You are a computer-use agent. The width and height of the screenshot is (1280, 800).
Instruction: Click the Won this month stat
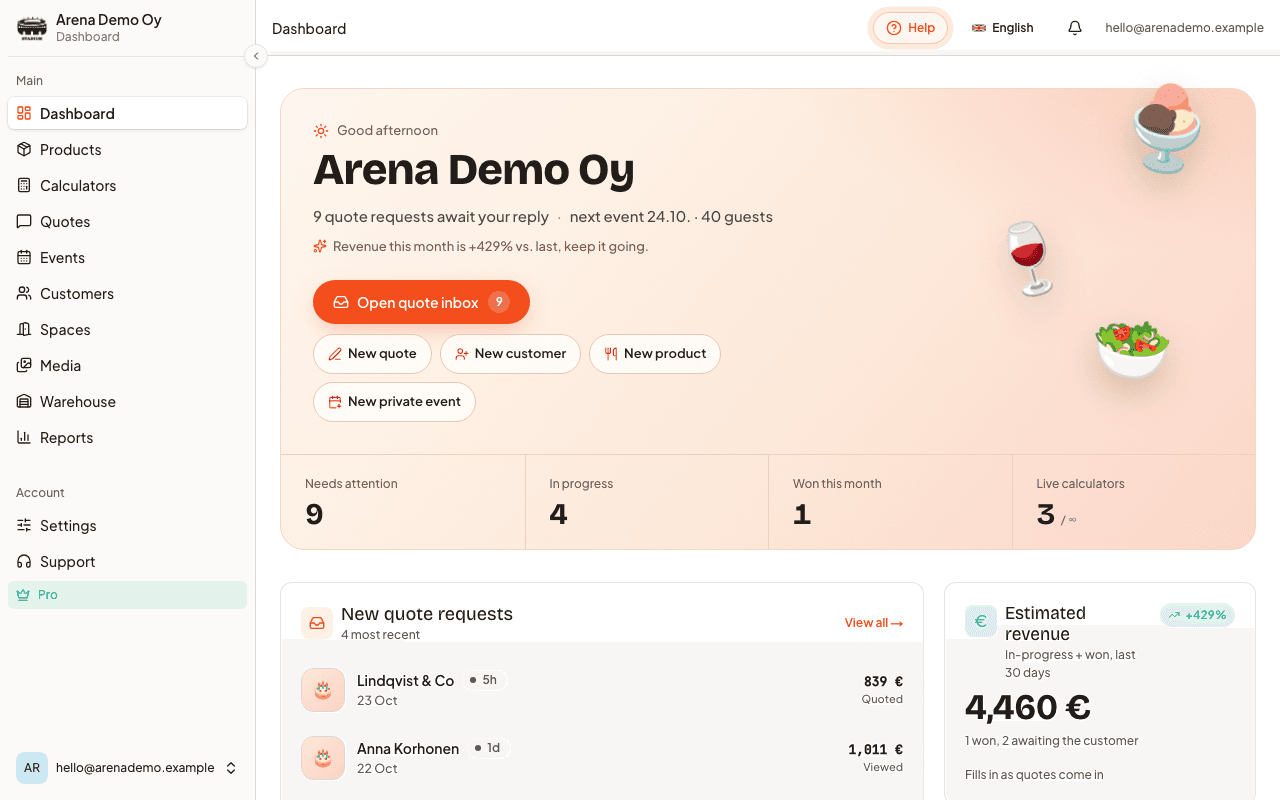click(890, 503)
